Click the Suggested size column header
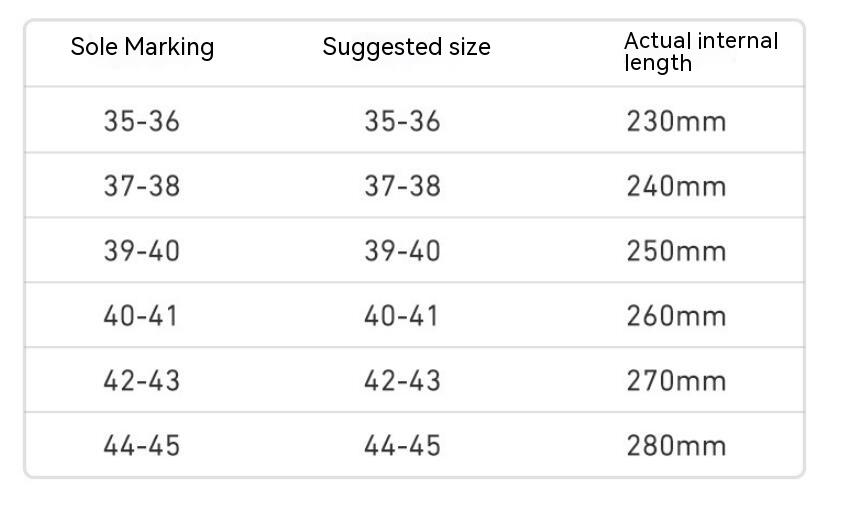 click(x=406, y=47)
